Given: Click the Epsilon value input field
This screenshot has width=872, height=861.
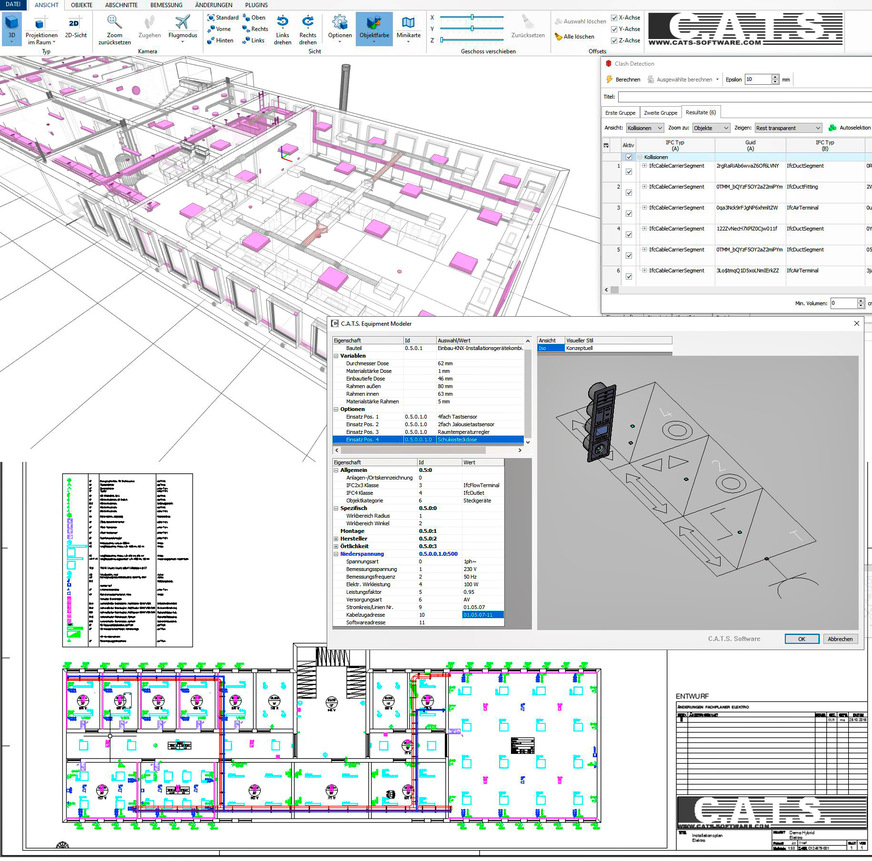Looking at the screenshot, I should tap(759, 78).
